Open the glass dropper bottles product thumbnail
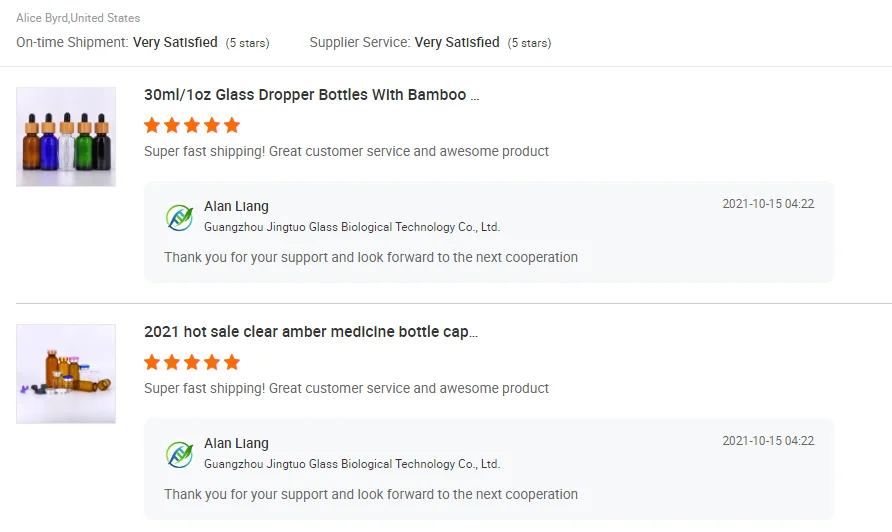This screenshot has width=892, height=532. pyautogui.click(x=66, y=136)
